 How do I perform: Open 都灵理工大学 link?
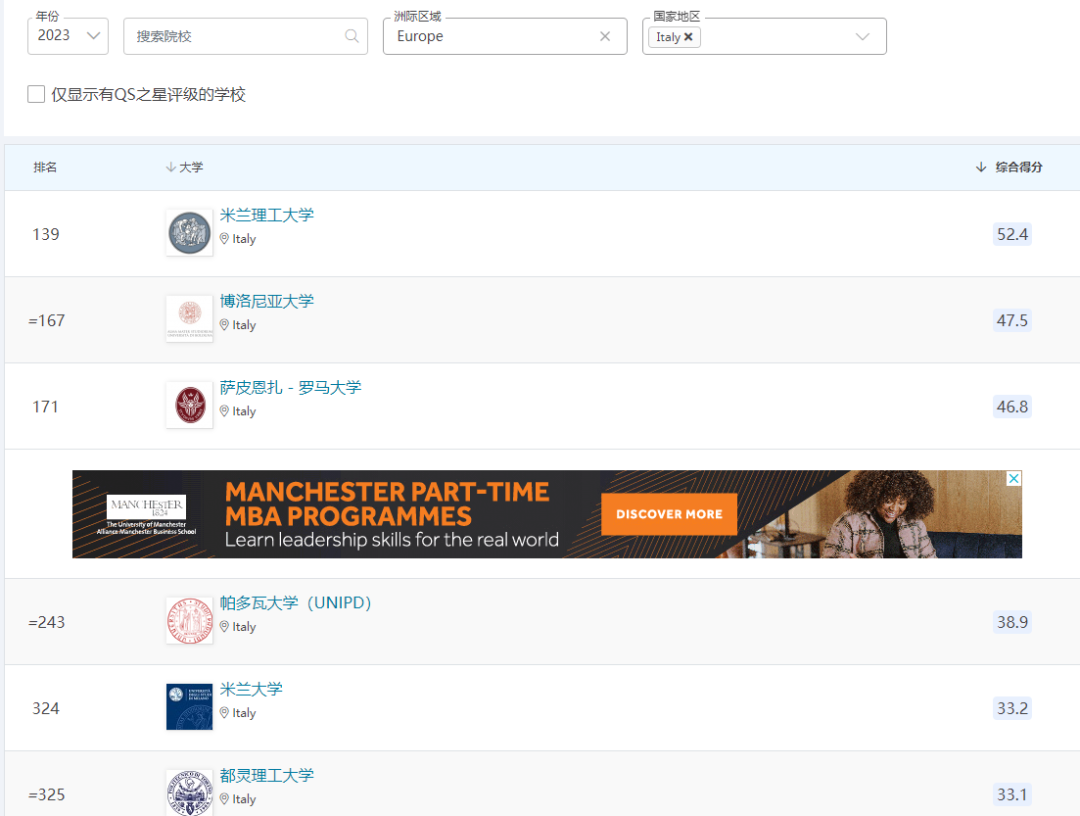coord(267,775)
